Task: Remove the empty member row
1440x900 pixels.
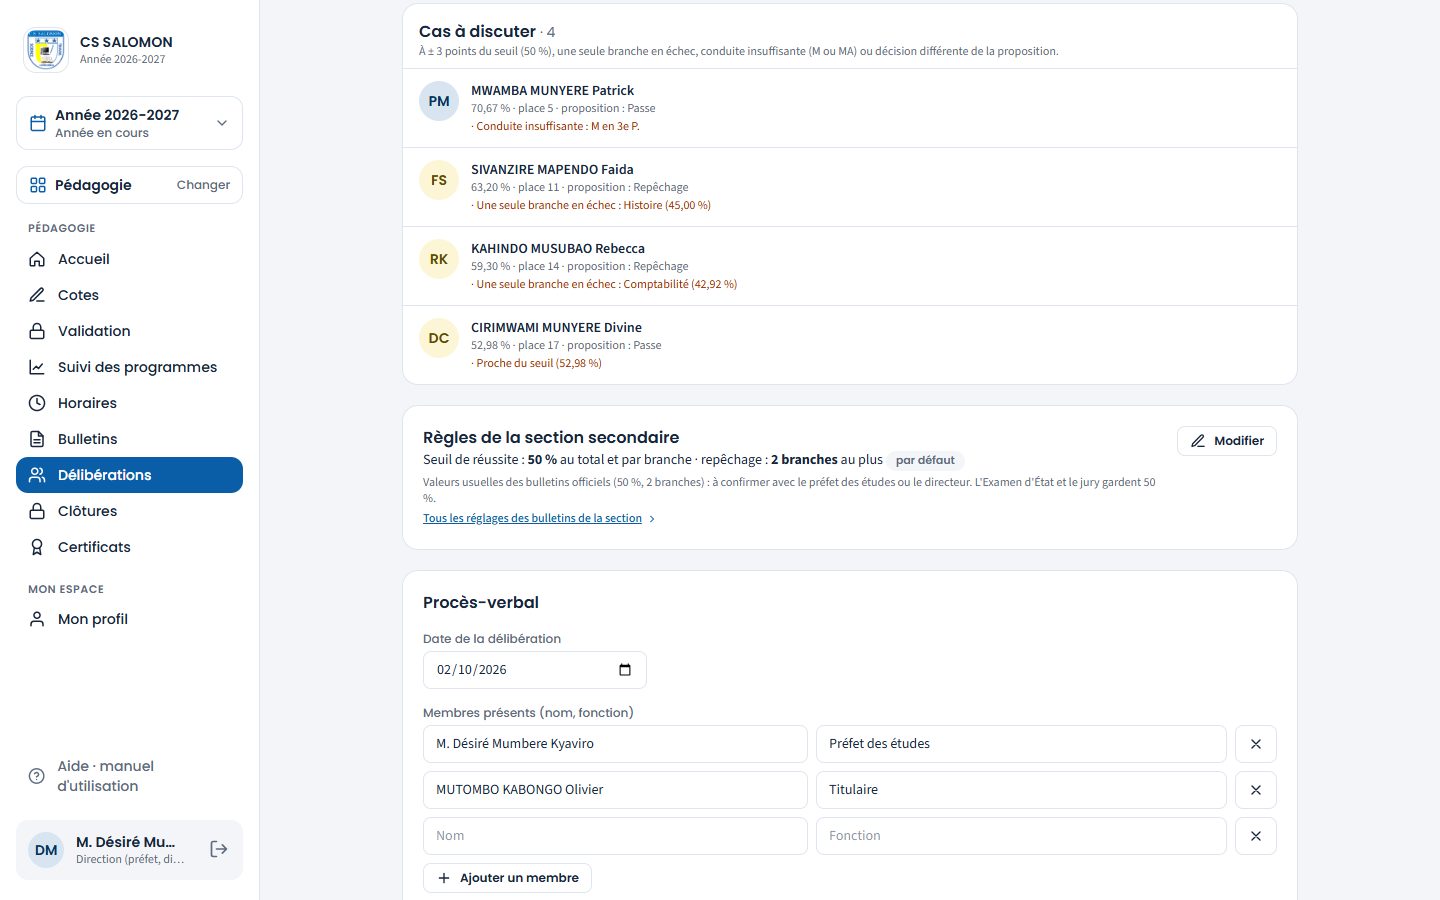Action: point(1256,836)
